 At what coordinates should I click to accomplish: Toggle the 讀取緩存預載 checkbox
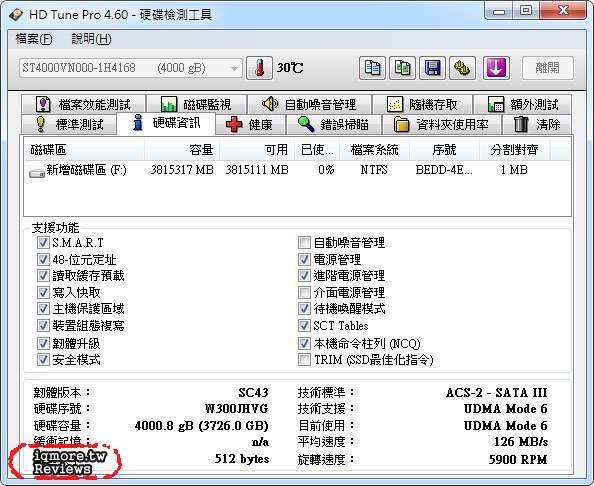43,275
